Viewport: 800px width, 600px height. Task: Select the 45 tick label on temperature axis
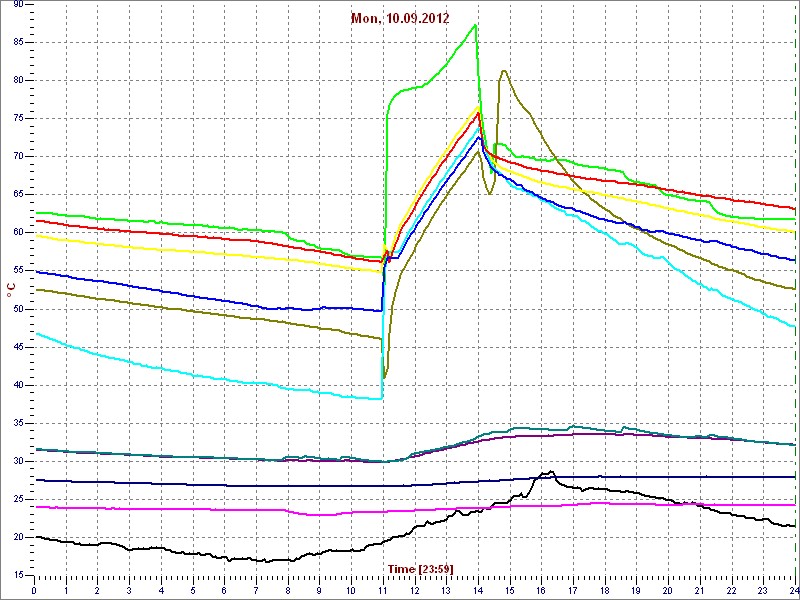coord(17,347)
